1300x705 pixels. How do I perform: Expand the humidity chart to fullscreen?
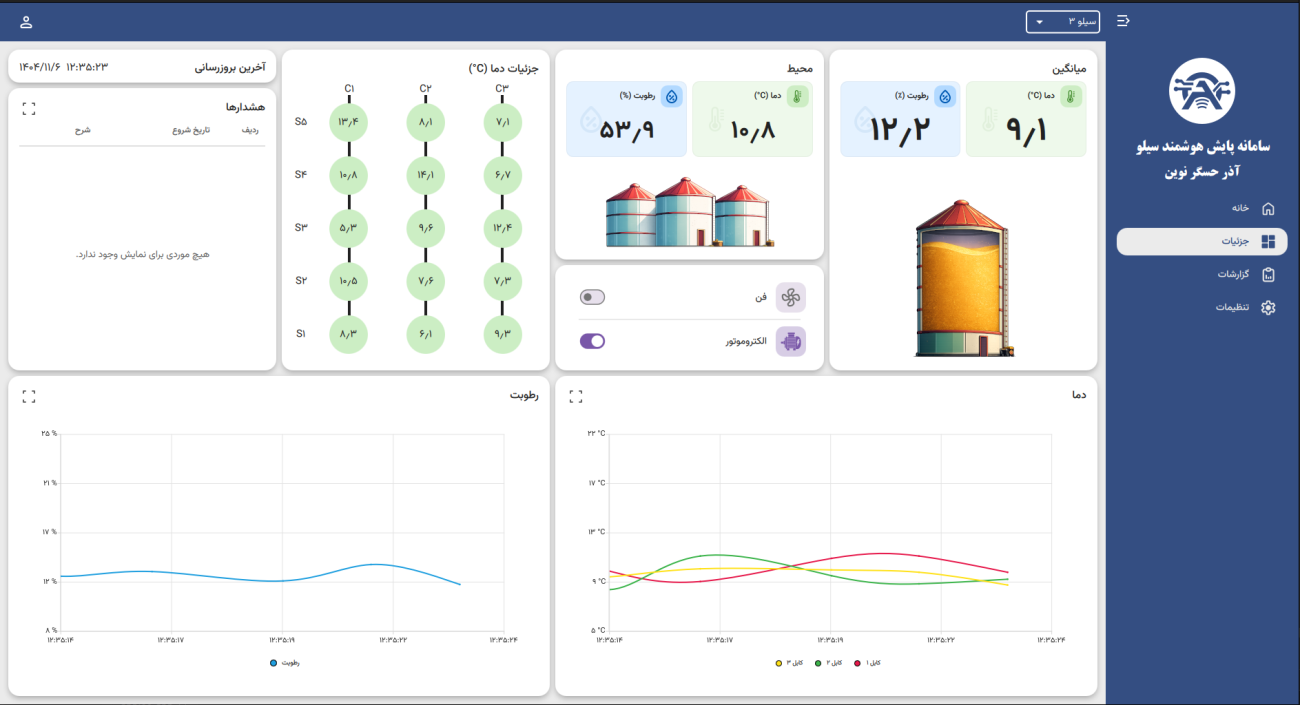point(29,396)
